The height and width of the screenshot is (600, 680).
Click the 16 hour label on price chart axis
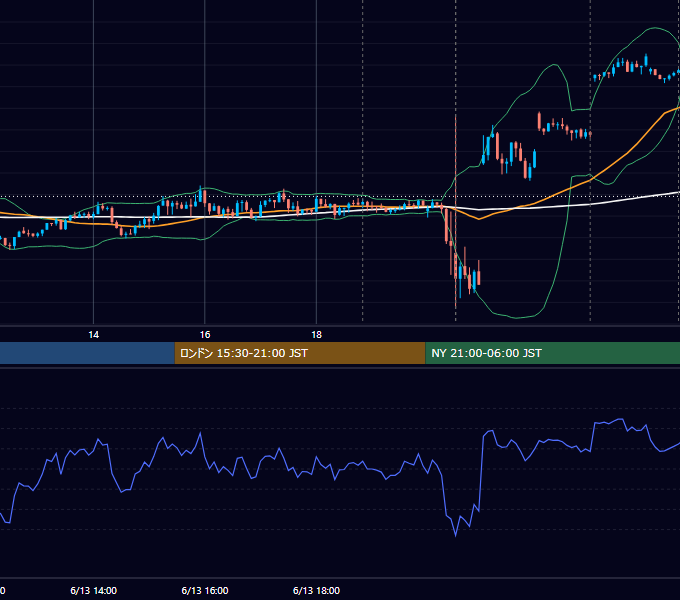(x=205, y=335)
